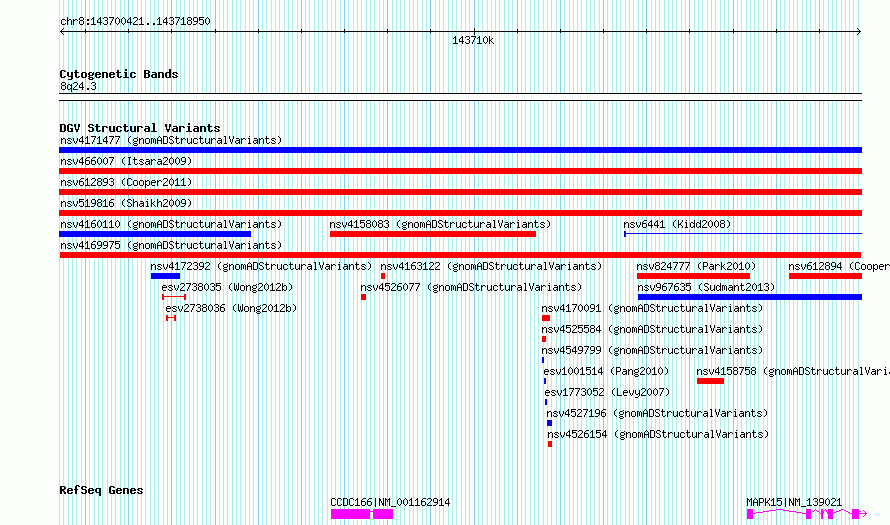
Task: Click the nsv4526154 variant label
Action: 658,434
